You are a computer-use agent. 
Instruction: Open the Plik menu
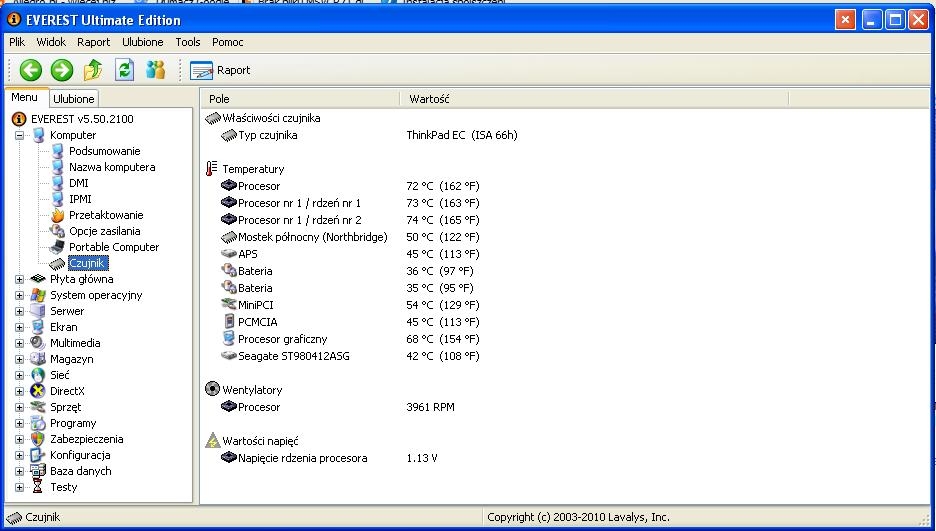pos(17,42)
